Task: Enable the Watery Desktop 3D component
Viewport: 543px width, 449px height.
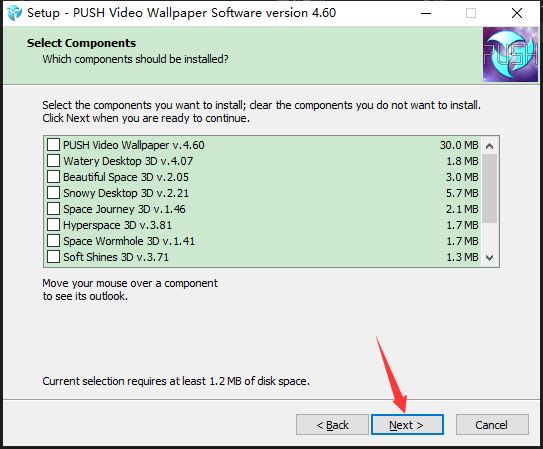Action: (53, 161)
